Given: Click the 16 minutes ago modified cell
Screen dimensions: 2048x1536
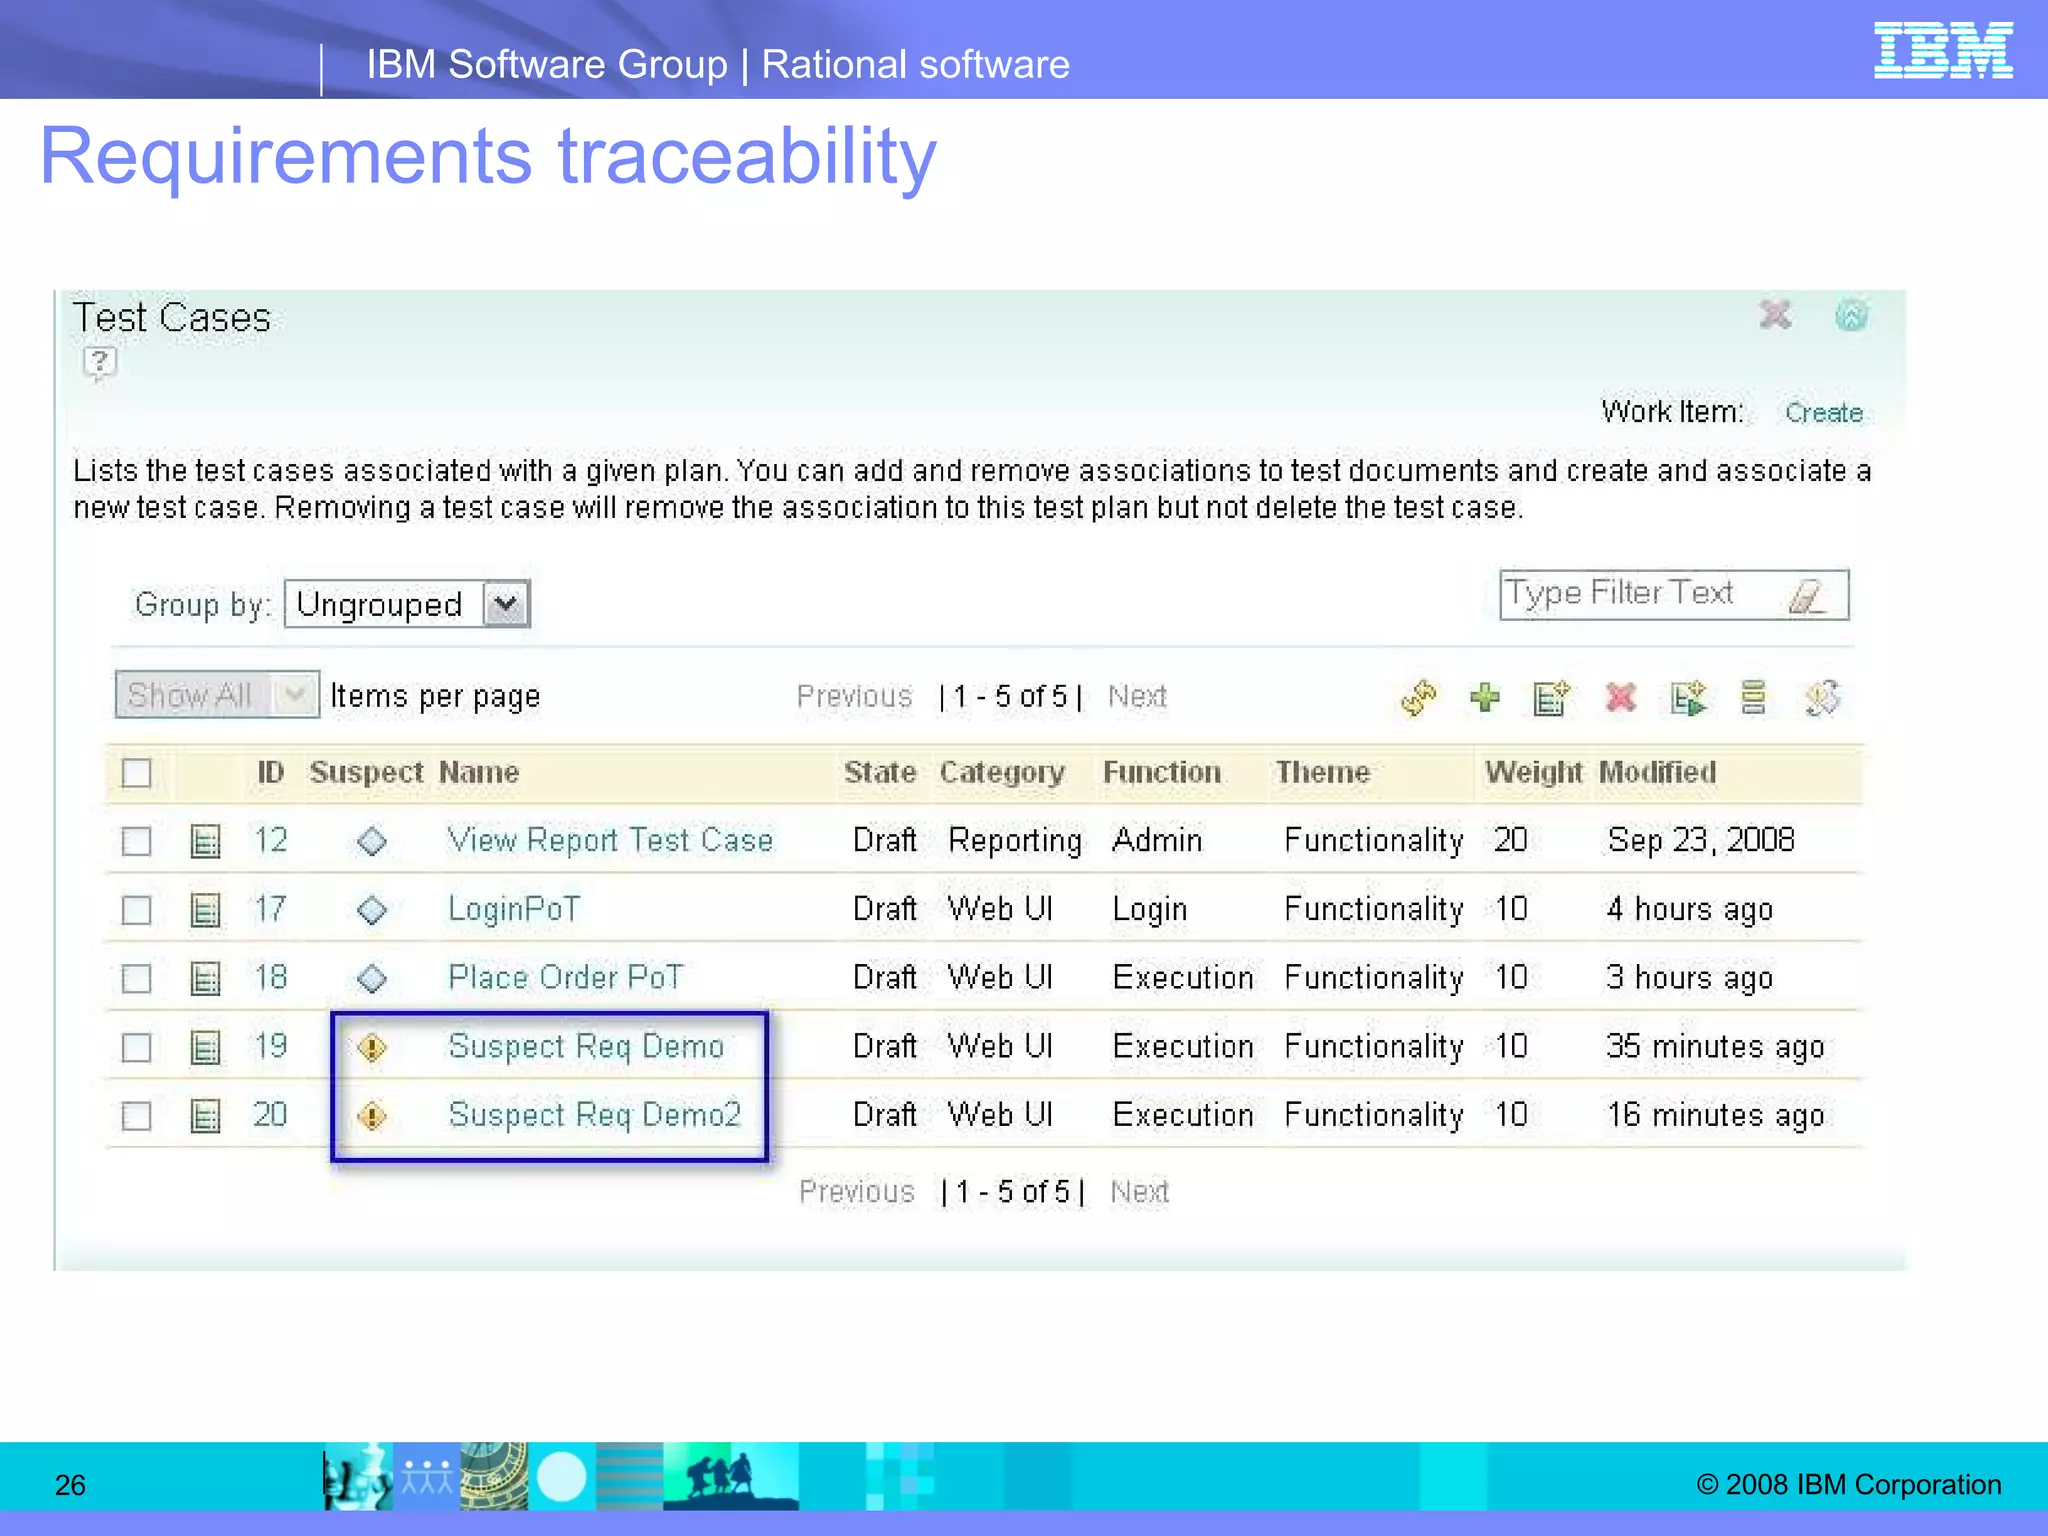Looking at the screenshot, I should [1716, 1115].
